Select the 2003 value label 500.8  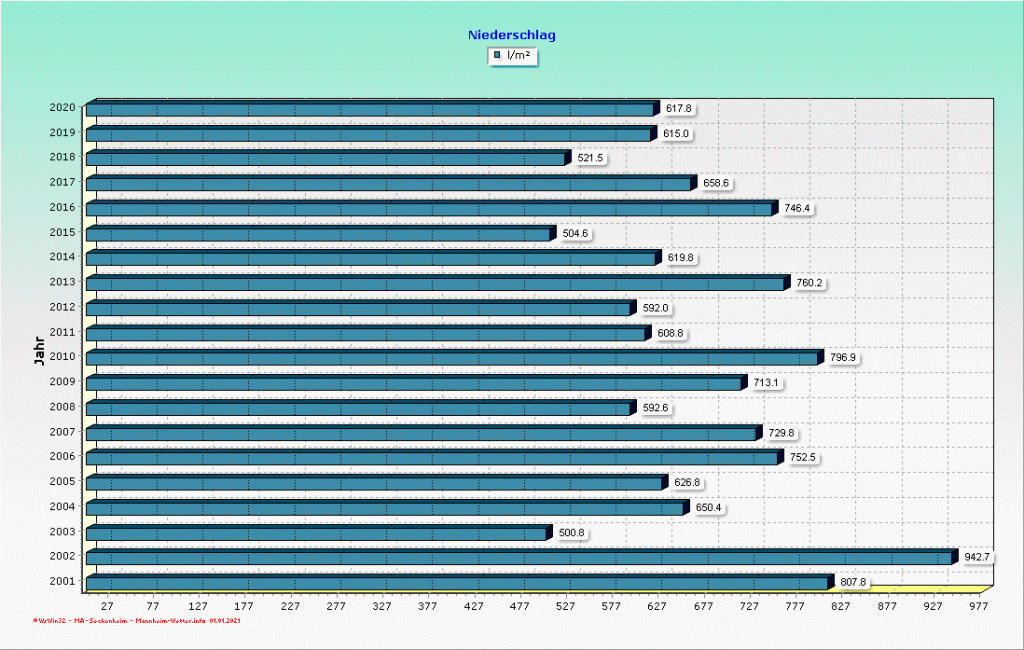[x=571, y=533]
